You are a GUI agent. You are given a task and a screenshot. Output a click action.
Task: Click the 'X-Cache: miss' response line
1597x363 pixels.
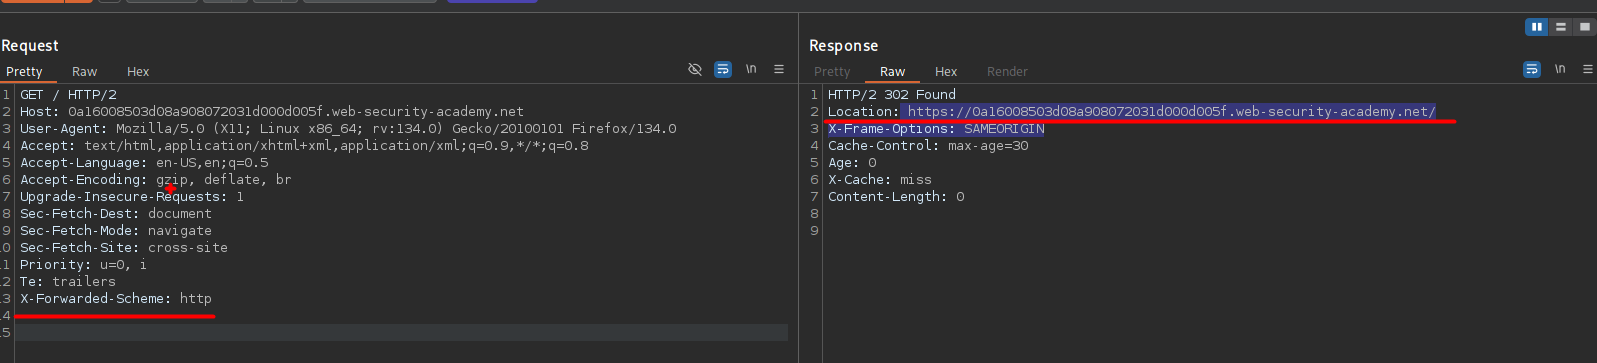click(880, 180)
